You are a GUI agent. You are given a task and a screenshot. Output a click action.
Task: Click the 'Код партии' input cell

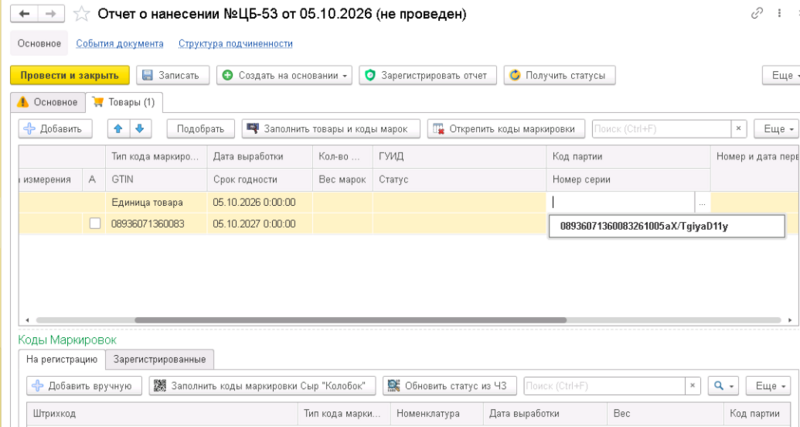621,203
